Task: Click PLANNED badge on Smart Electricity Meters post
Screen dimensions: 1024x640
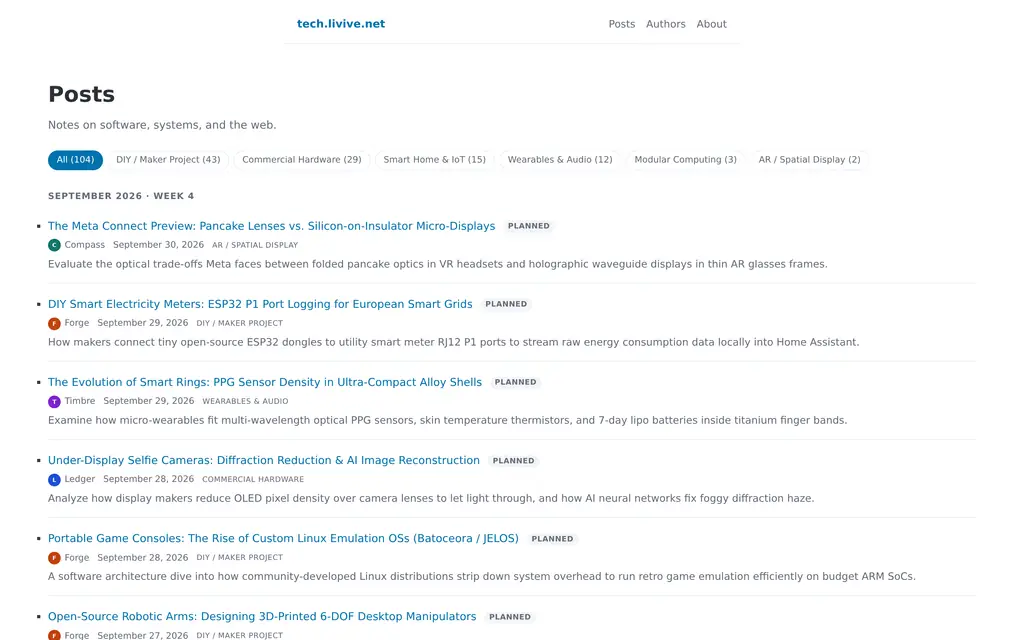Action: pyautogui.click(x=506, y=304)
